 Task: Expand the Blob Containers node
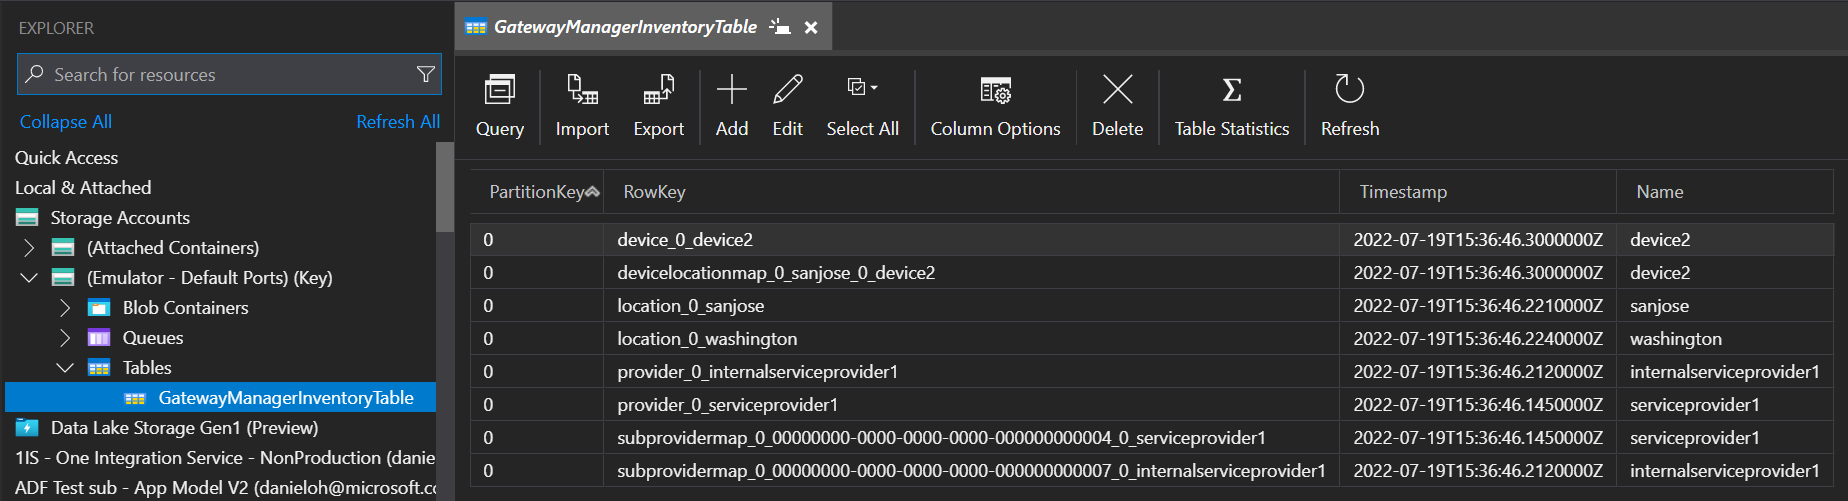pos(65,307)
